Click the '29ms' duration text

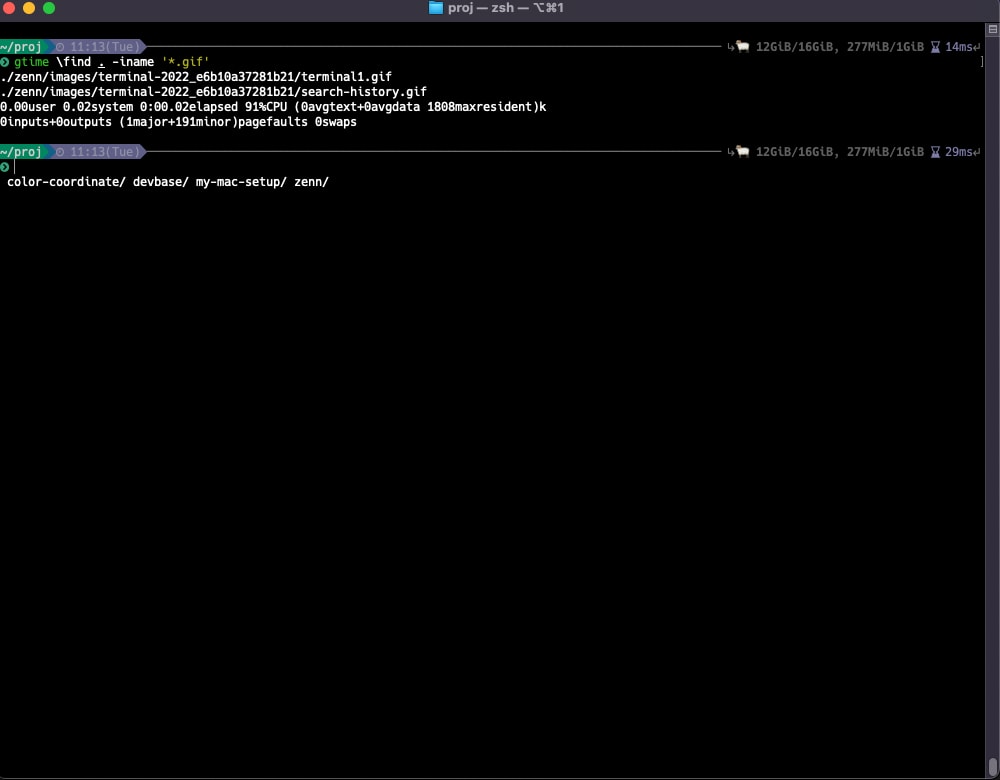[959, 152]
